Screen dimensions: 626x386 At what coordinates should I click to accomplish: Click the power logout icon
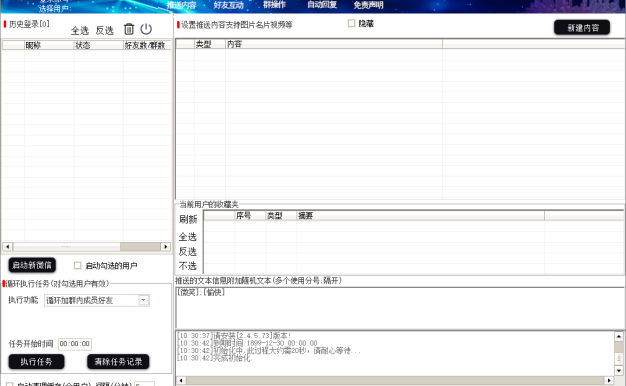146,29
